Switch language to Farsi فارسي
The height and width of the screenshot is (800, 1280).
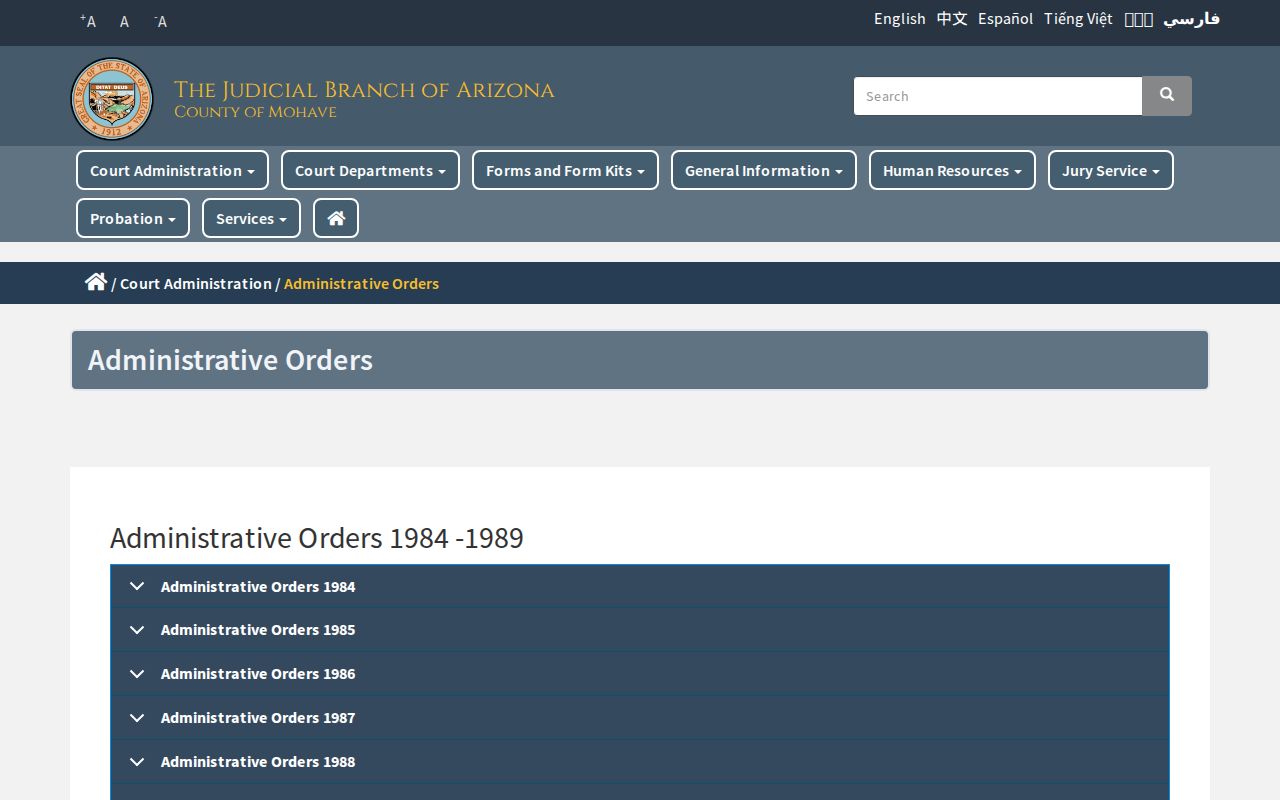coord(1191,19)
